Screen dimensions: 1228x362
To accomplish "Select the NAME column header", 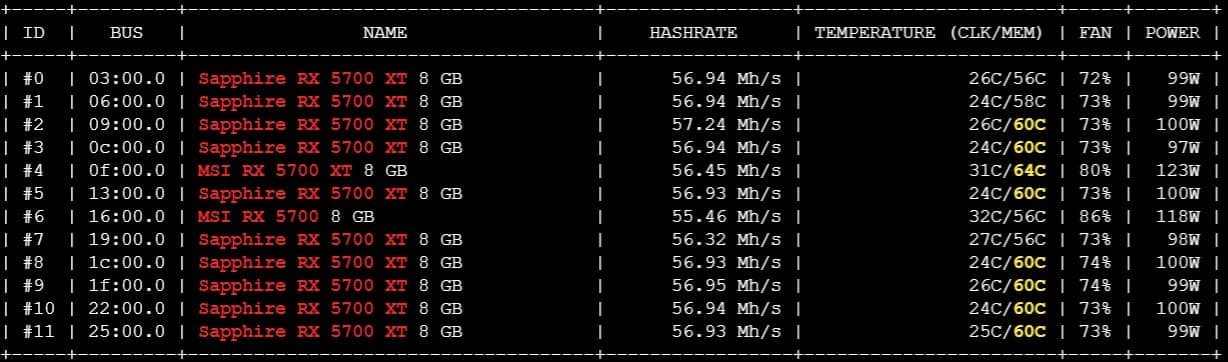I will 385,32.
